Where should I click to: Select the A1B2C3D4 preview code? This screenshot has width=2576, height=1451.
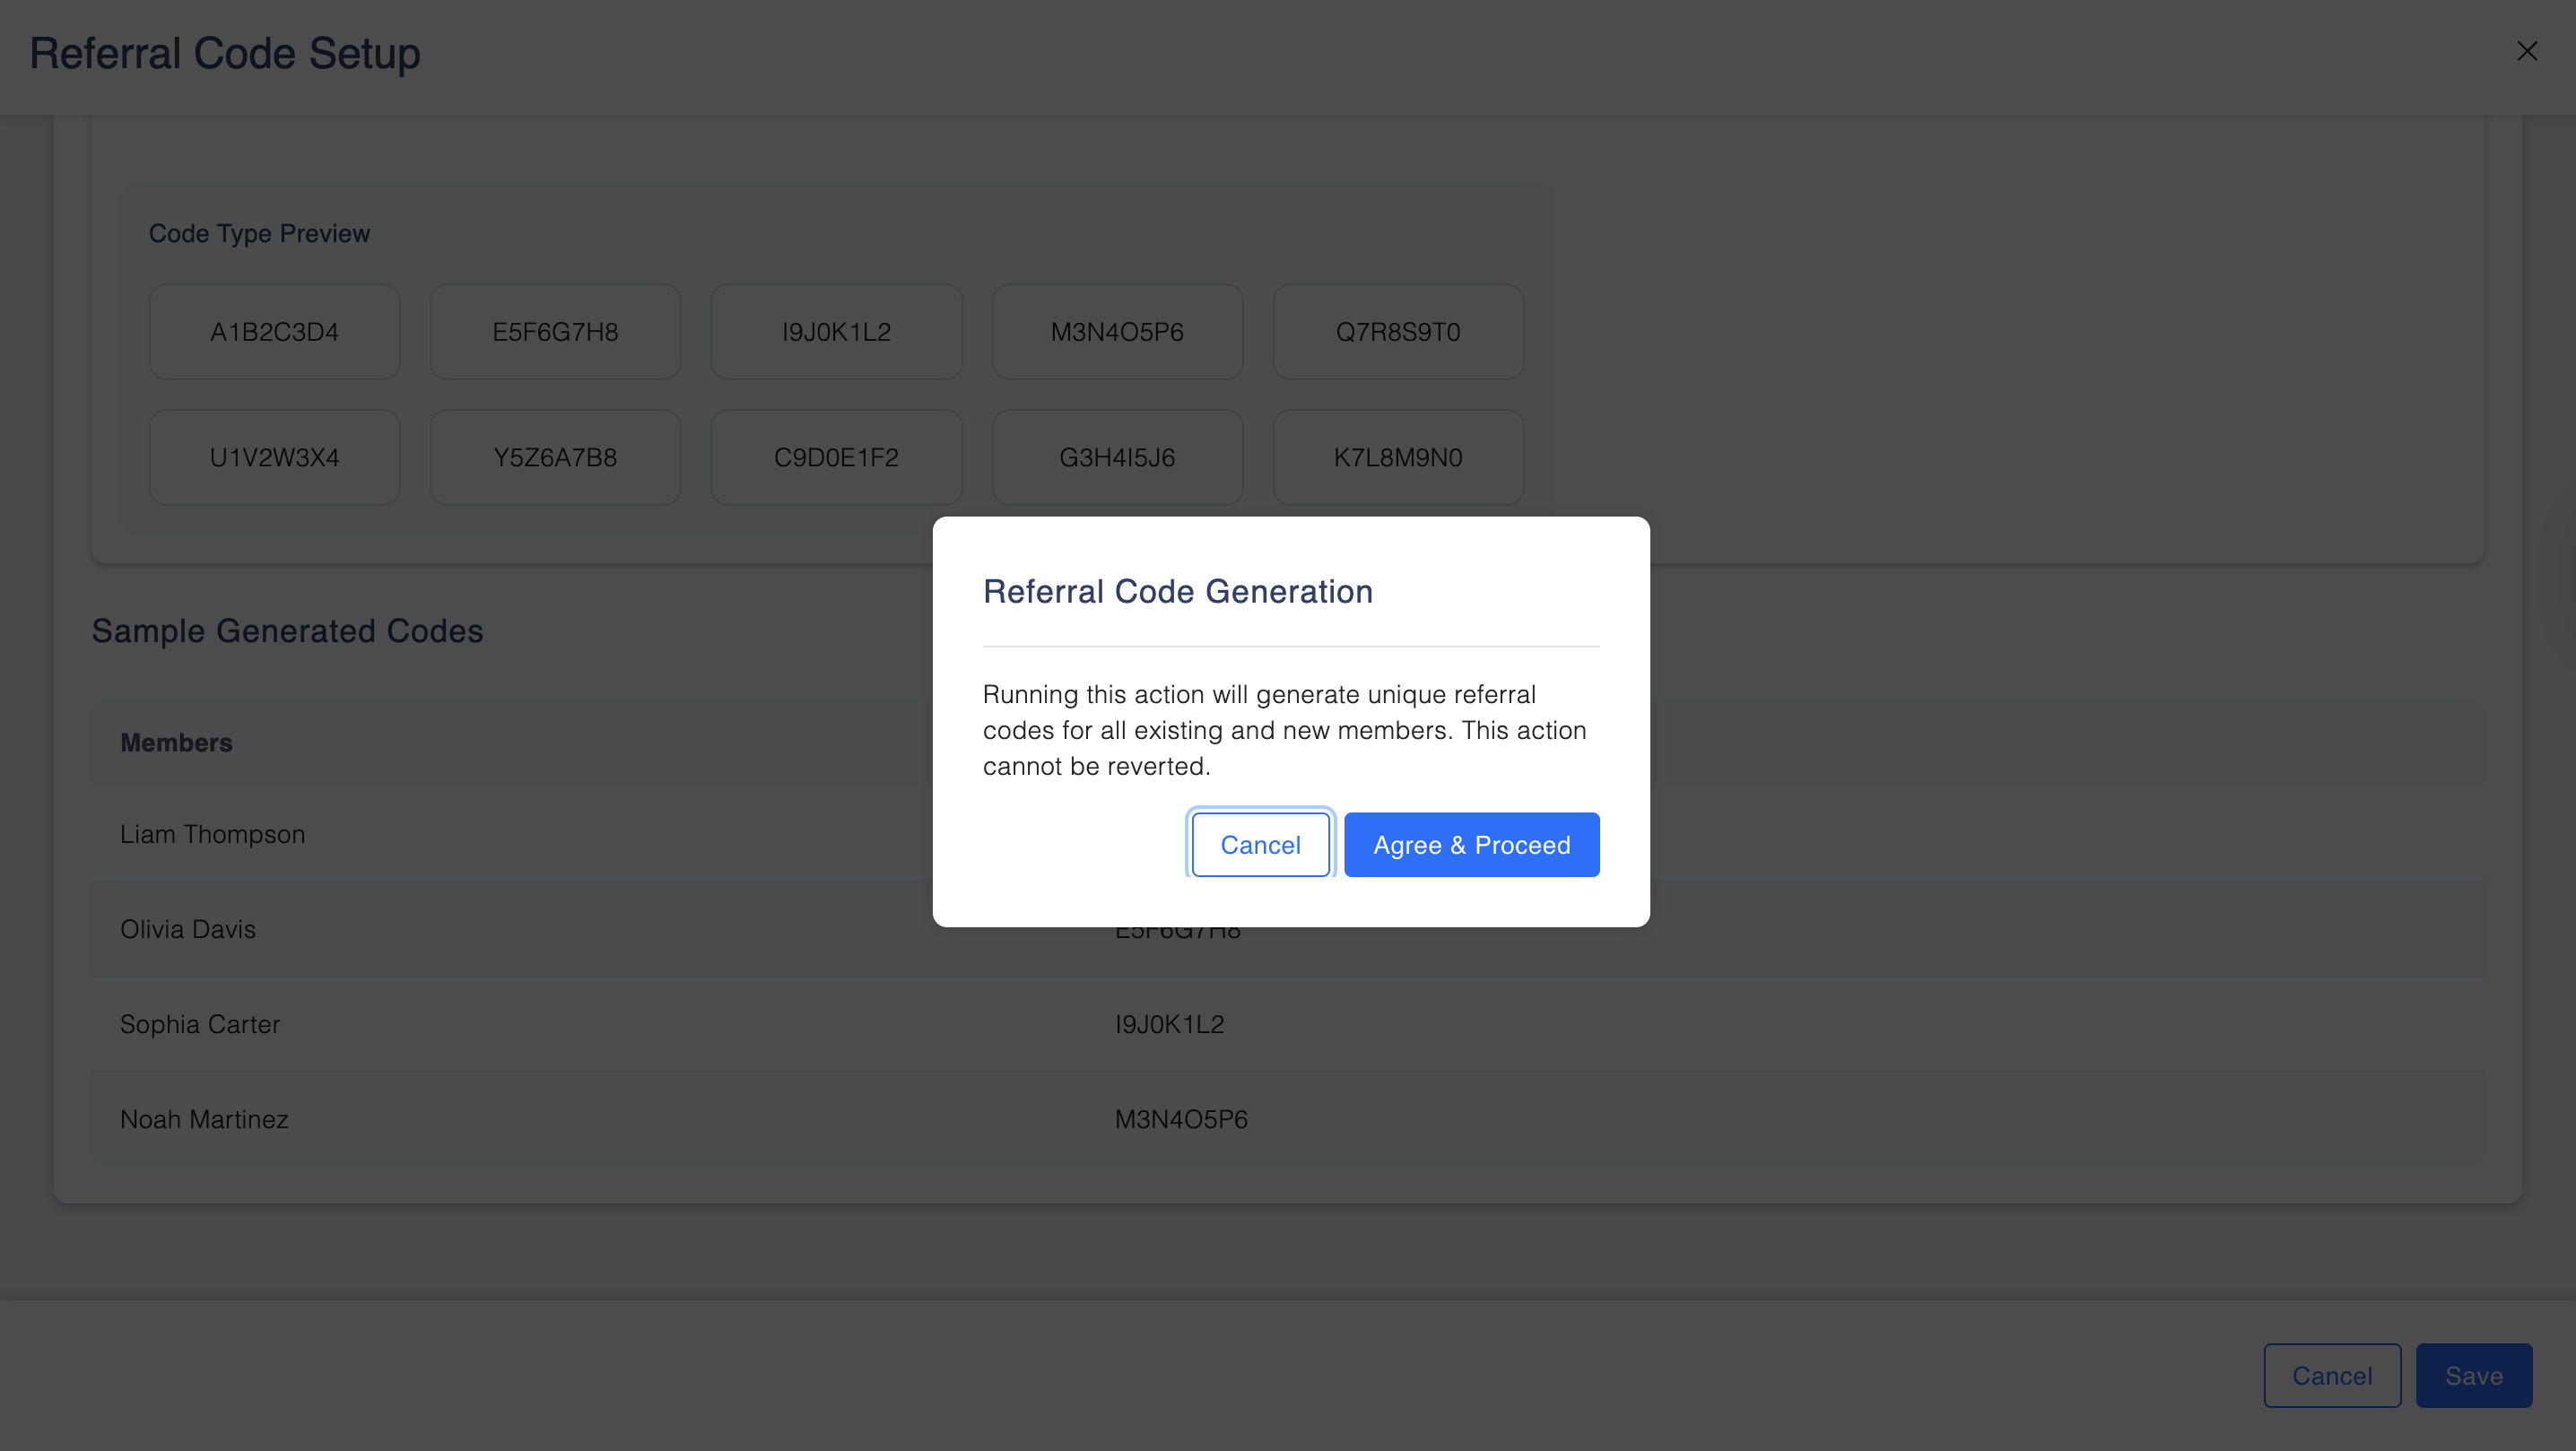click(x=274, y=332)
